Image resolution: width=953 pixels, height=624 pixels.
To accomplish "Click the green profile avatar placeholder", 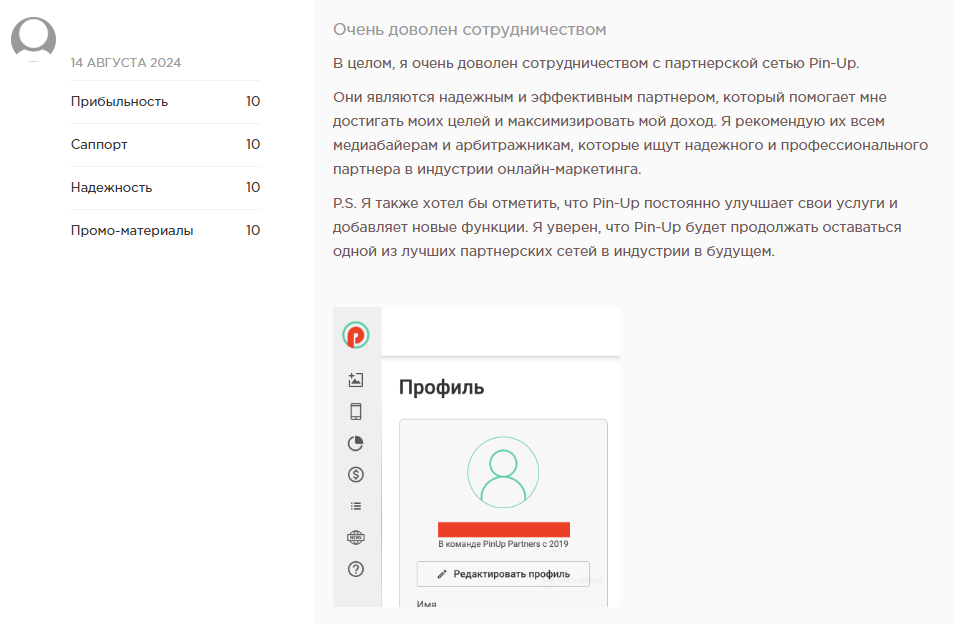I will (x=503, y=472).
